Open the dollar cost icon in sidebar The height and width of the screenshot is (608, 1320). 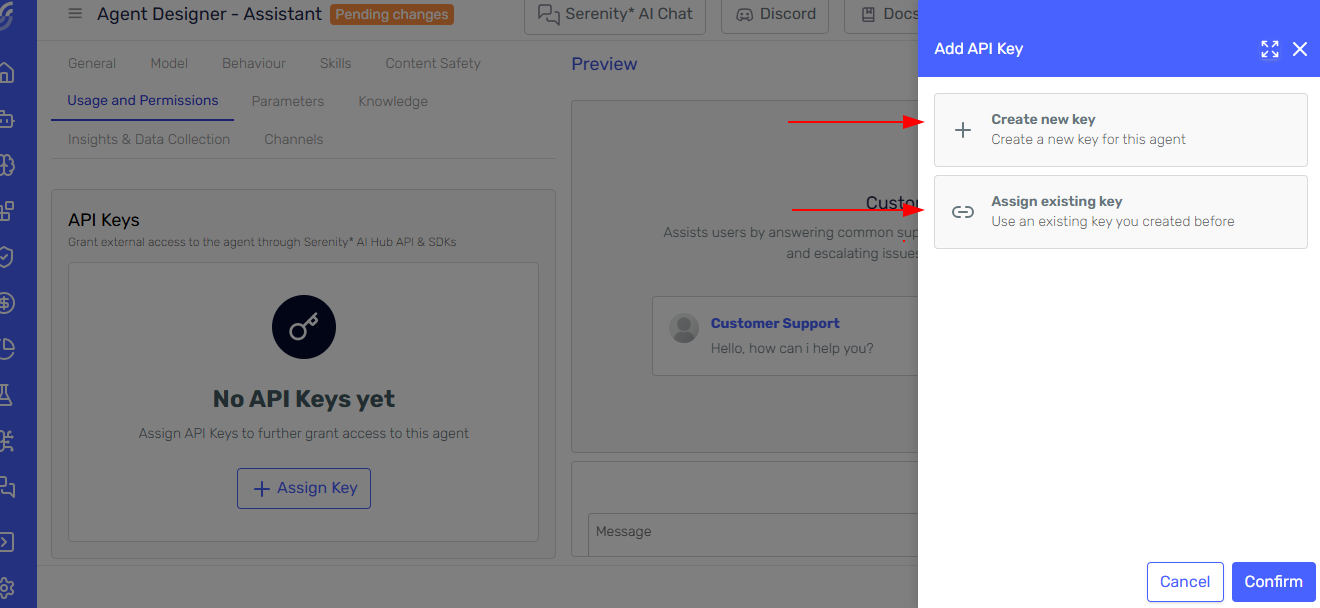[x=7, y=303]
